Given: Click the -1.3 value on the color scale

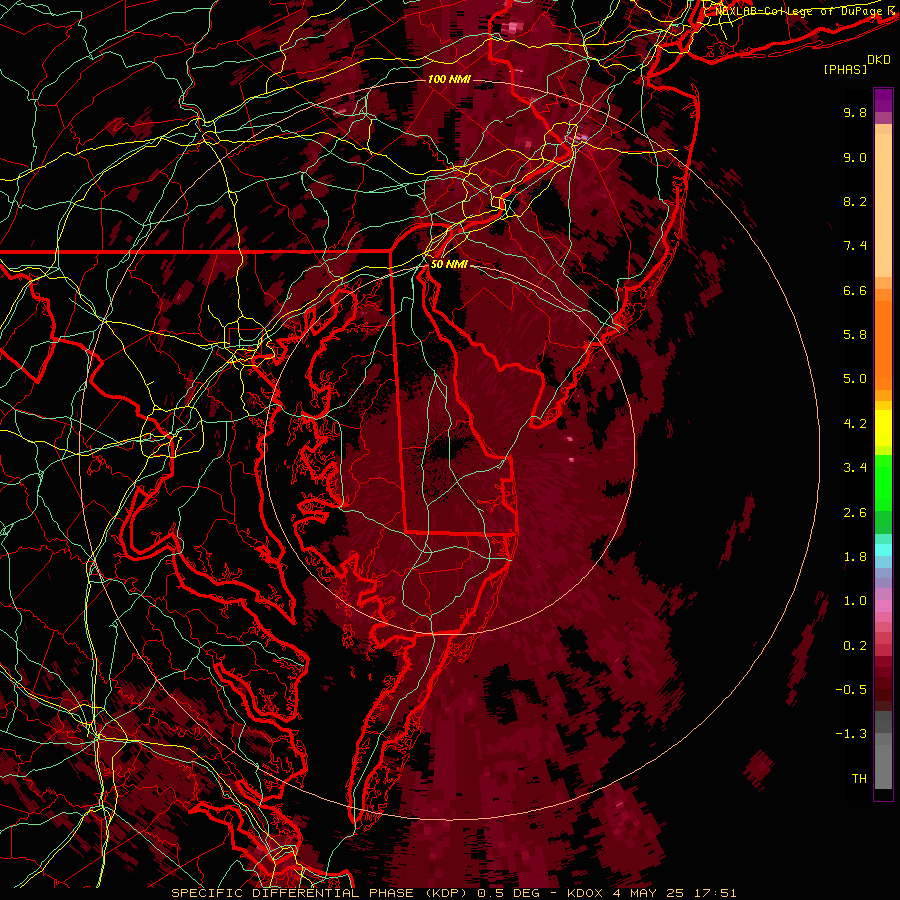Looking at the screenshot, I should point(851,734).
